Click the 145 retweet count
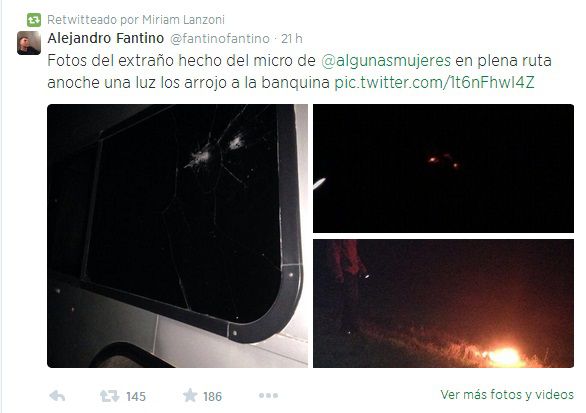586x413 pixels. coord(136,397)
